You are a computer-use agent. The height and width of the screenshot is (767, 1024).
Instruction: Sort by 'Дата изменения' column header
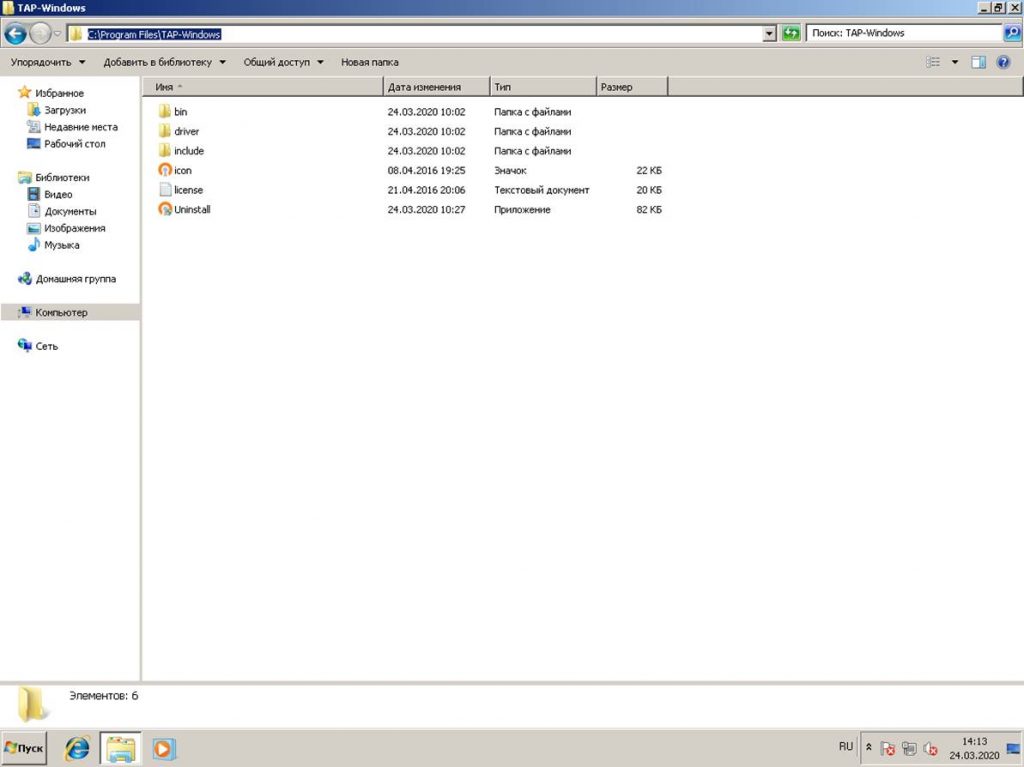coord(436,87)
